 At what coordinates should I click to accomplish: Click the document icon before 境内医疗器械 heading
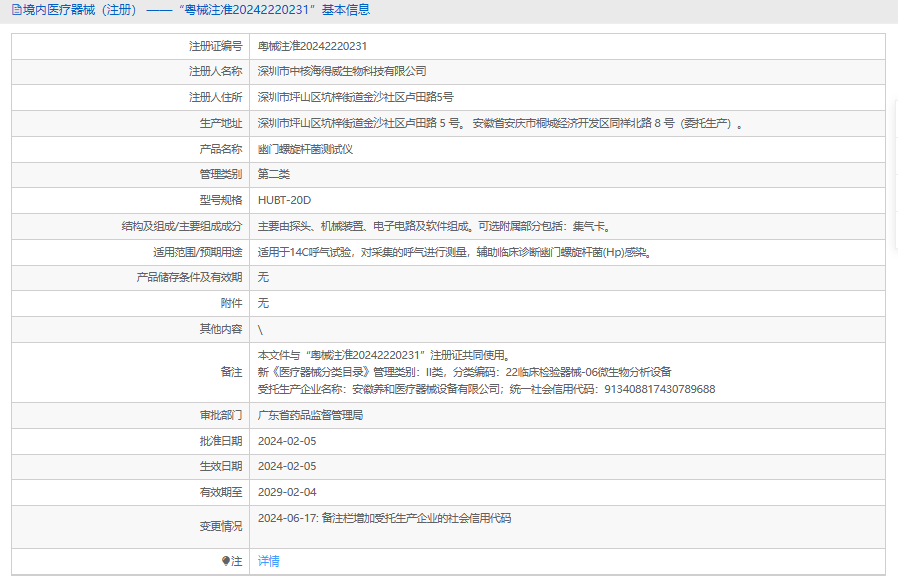pyautogui.click(x=17, y=10)
